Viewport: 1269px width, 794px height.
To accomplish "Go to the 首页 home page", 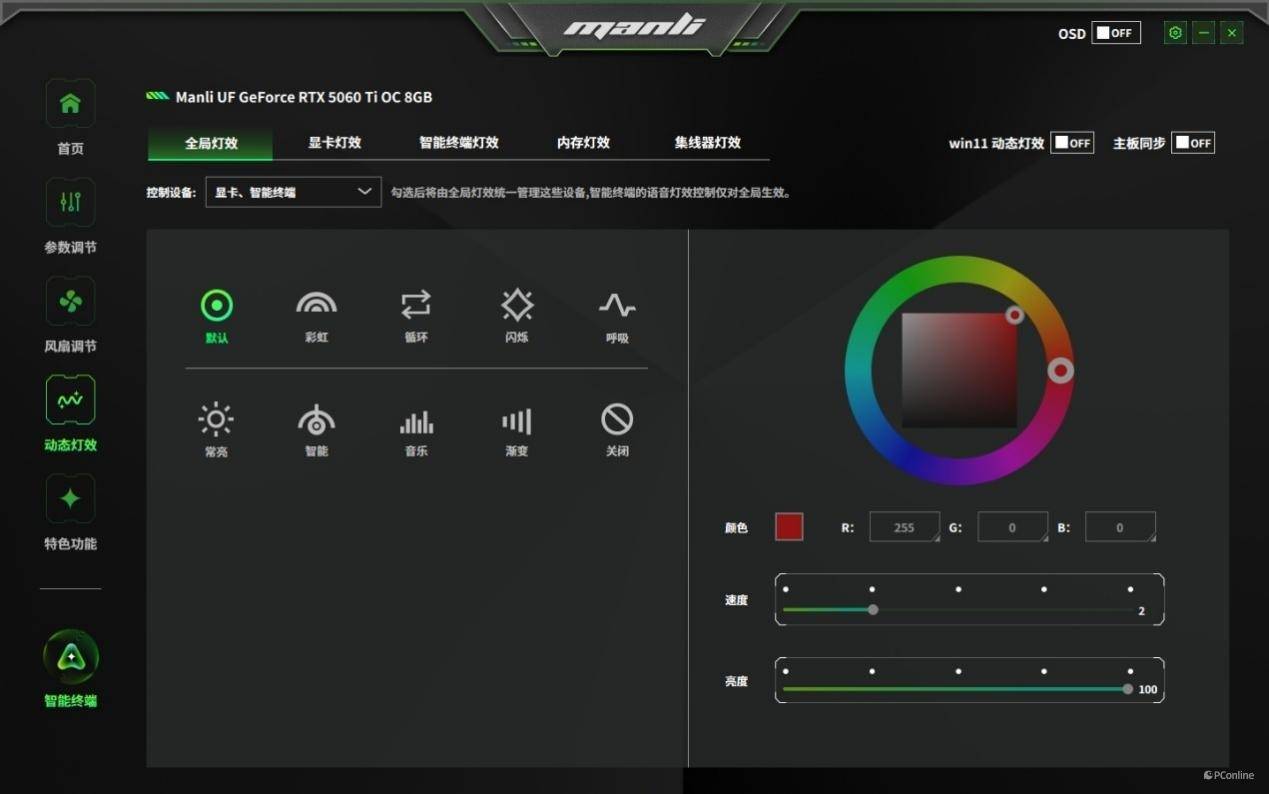I will (70, 117).
